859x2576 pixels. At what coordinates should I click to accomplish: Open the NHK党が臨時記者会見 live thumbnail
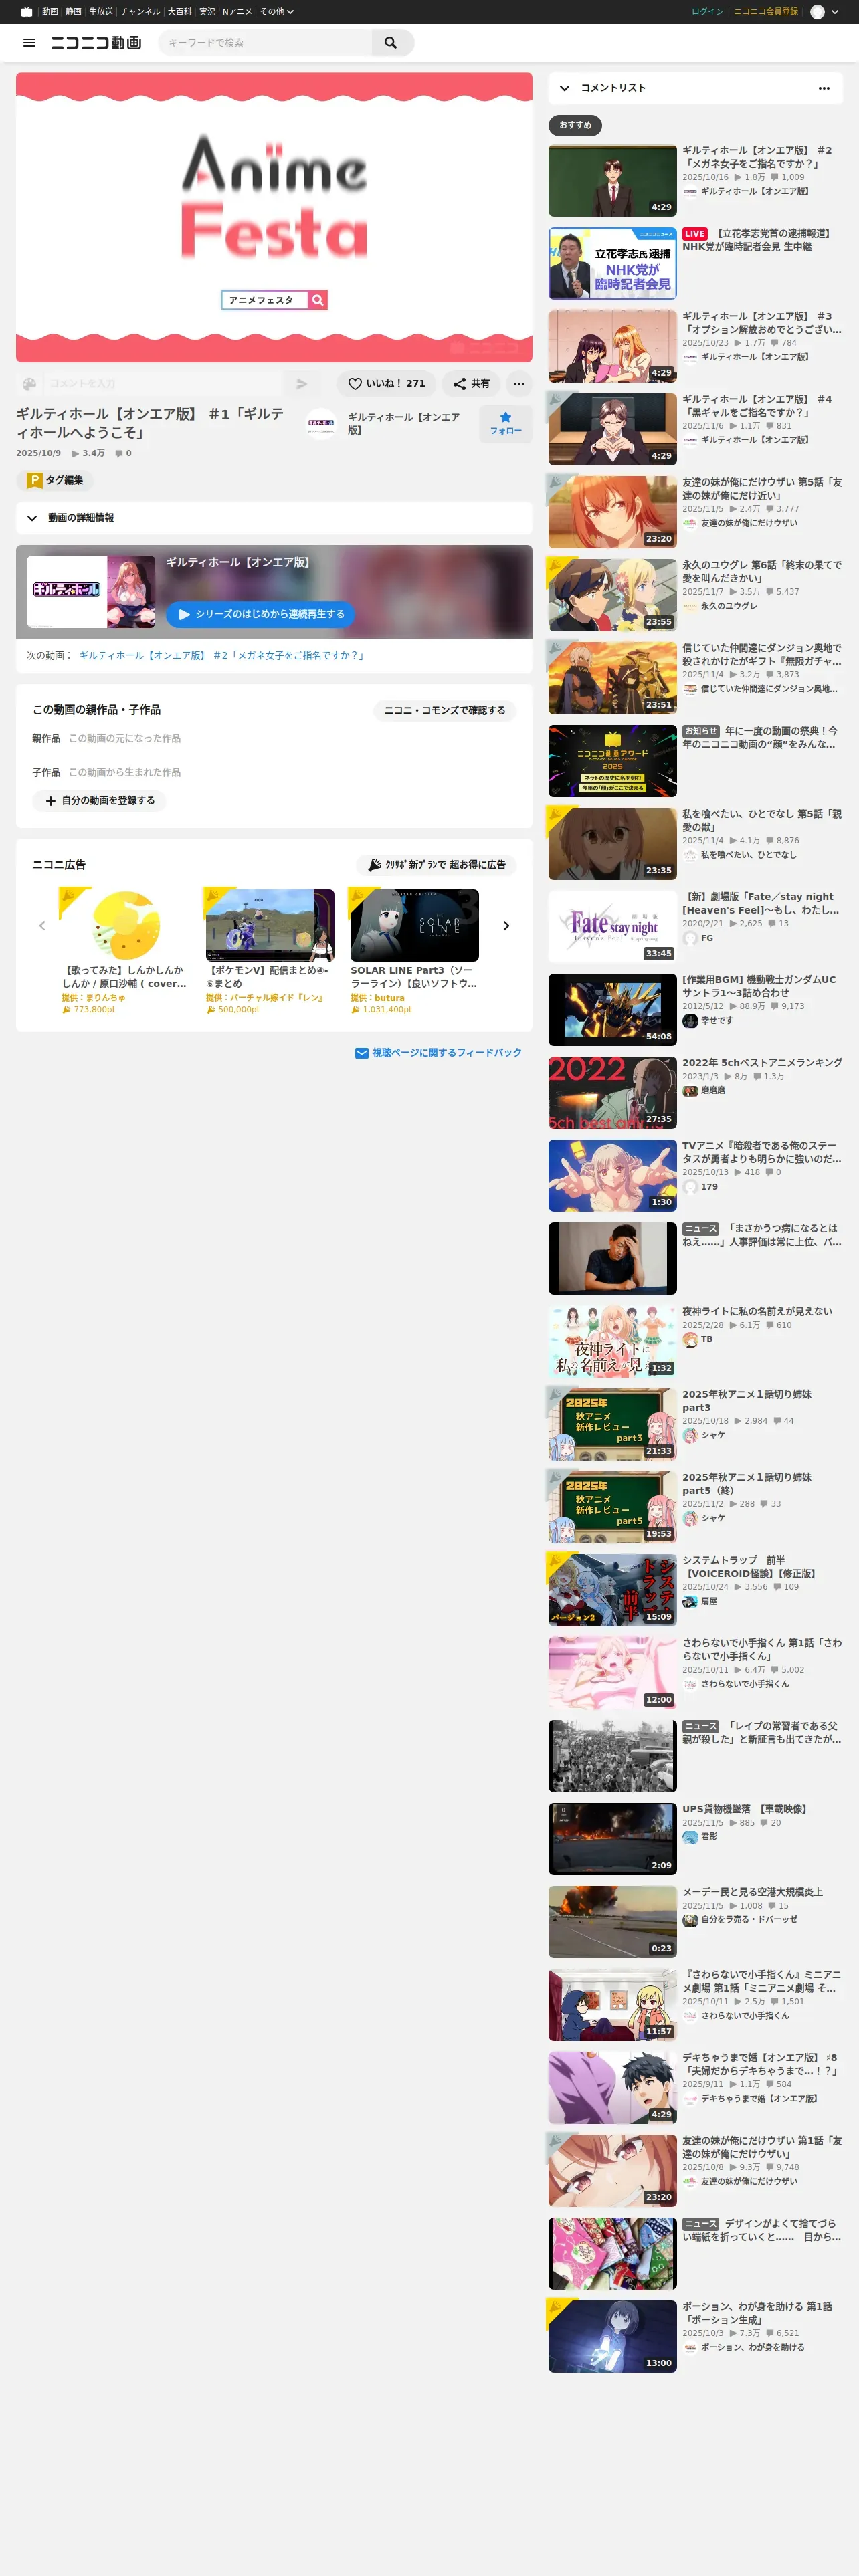pyautogui.click(x=612, y=263)
